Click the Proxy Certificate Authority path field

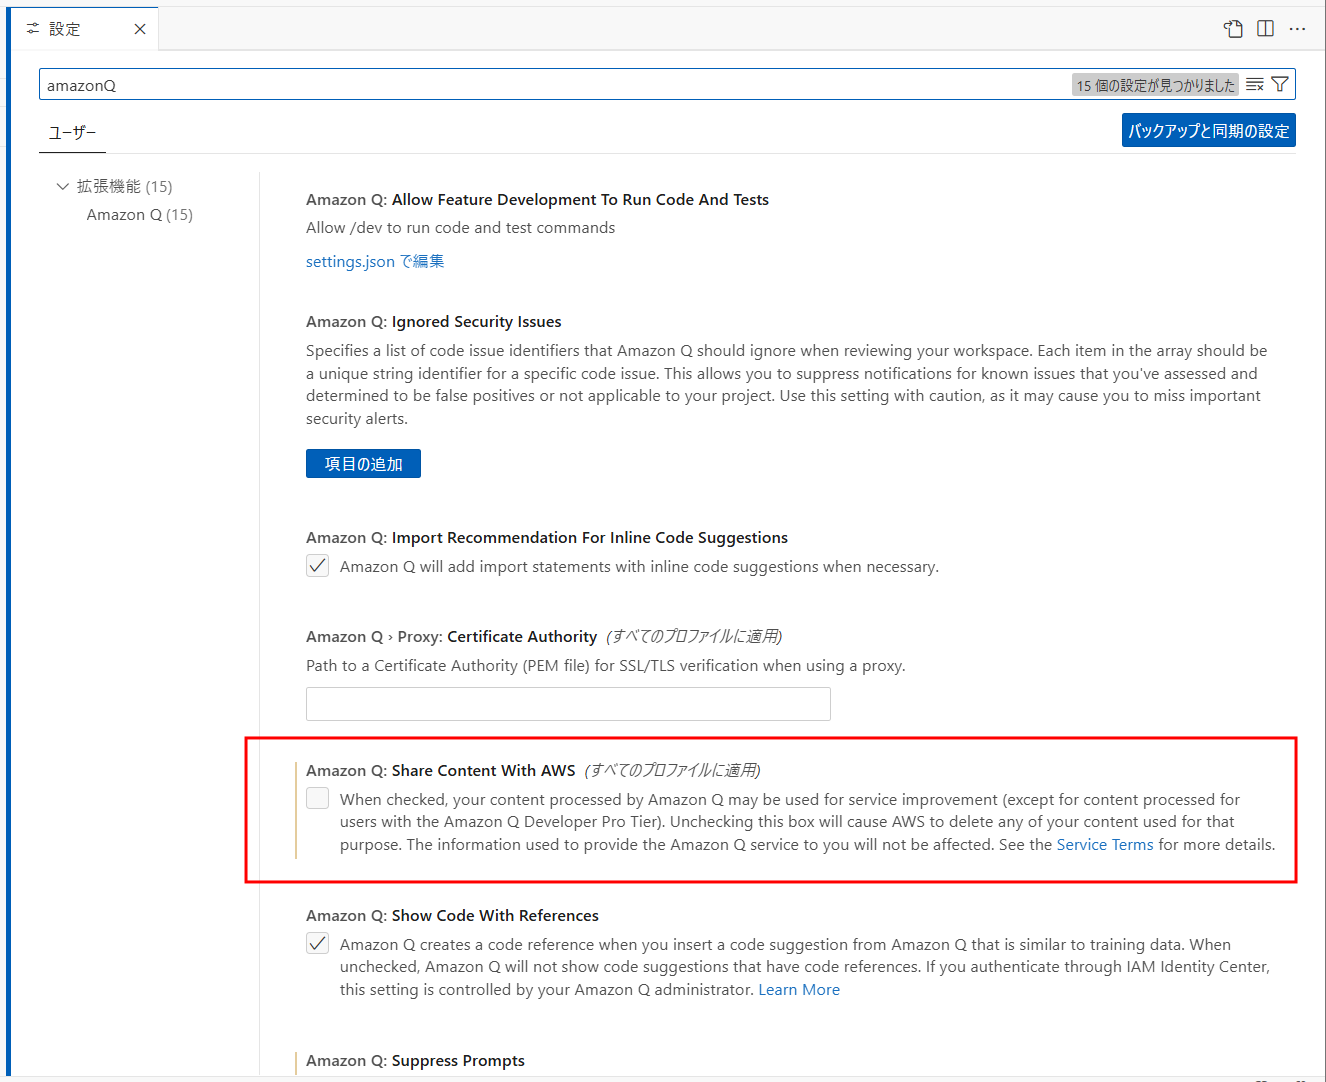click(568, 704)
